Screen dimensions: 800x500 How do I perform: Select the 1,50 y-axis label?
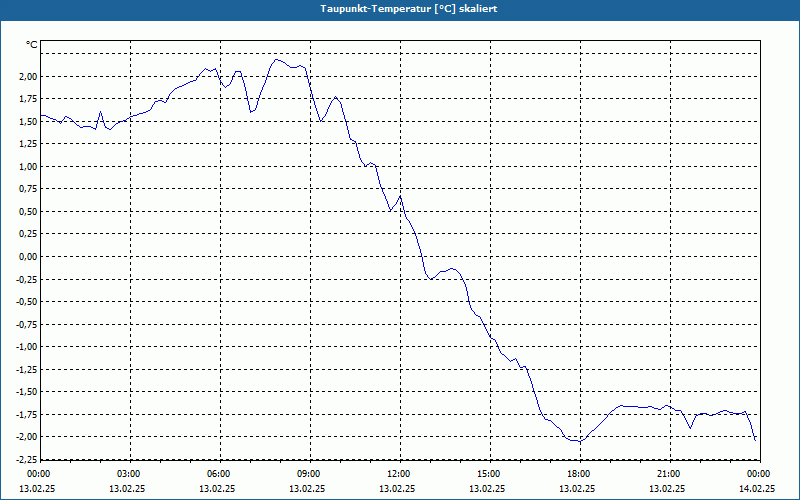[x=29, y=121]
